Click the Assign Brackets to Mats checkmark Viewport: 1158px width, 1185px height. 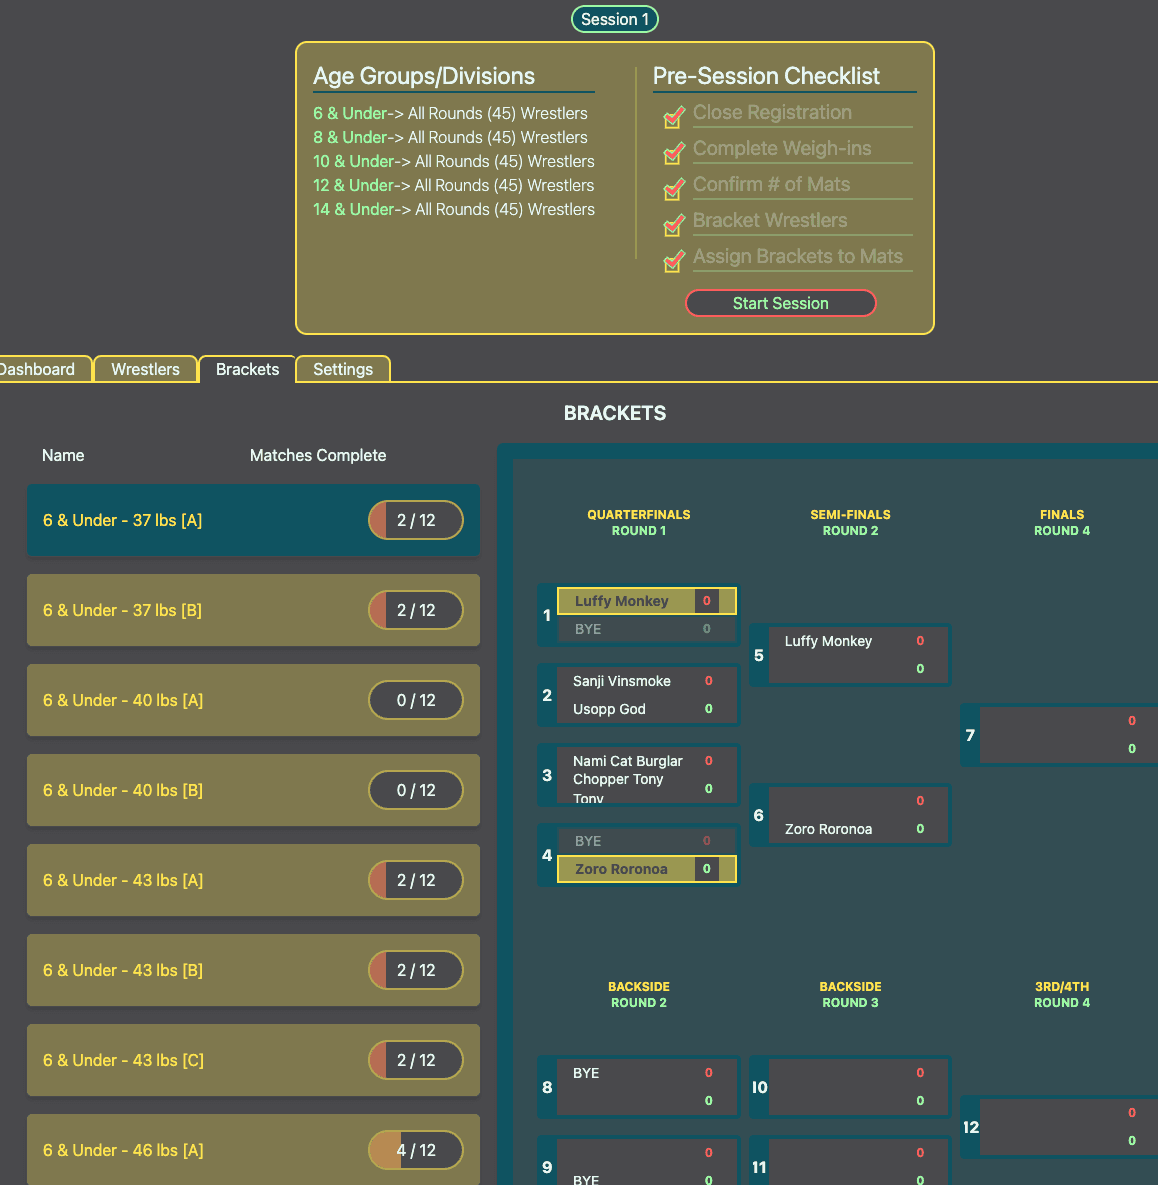674,261
